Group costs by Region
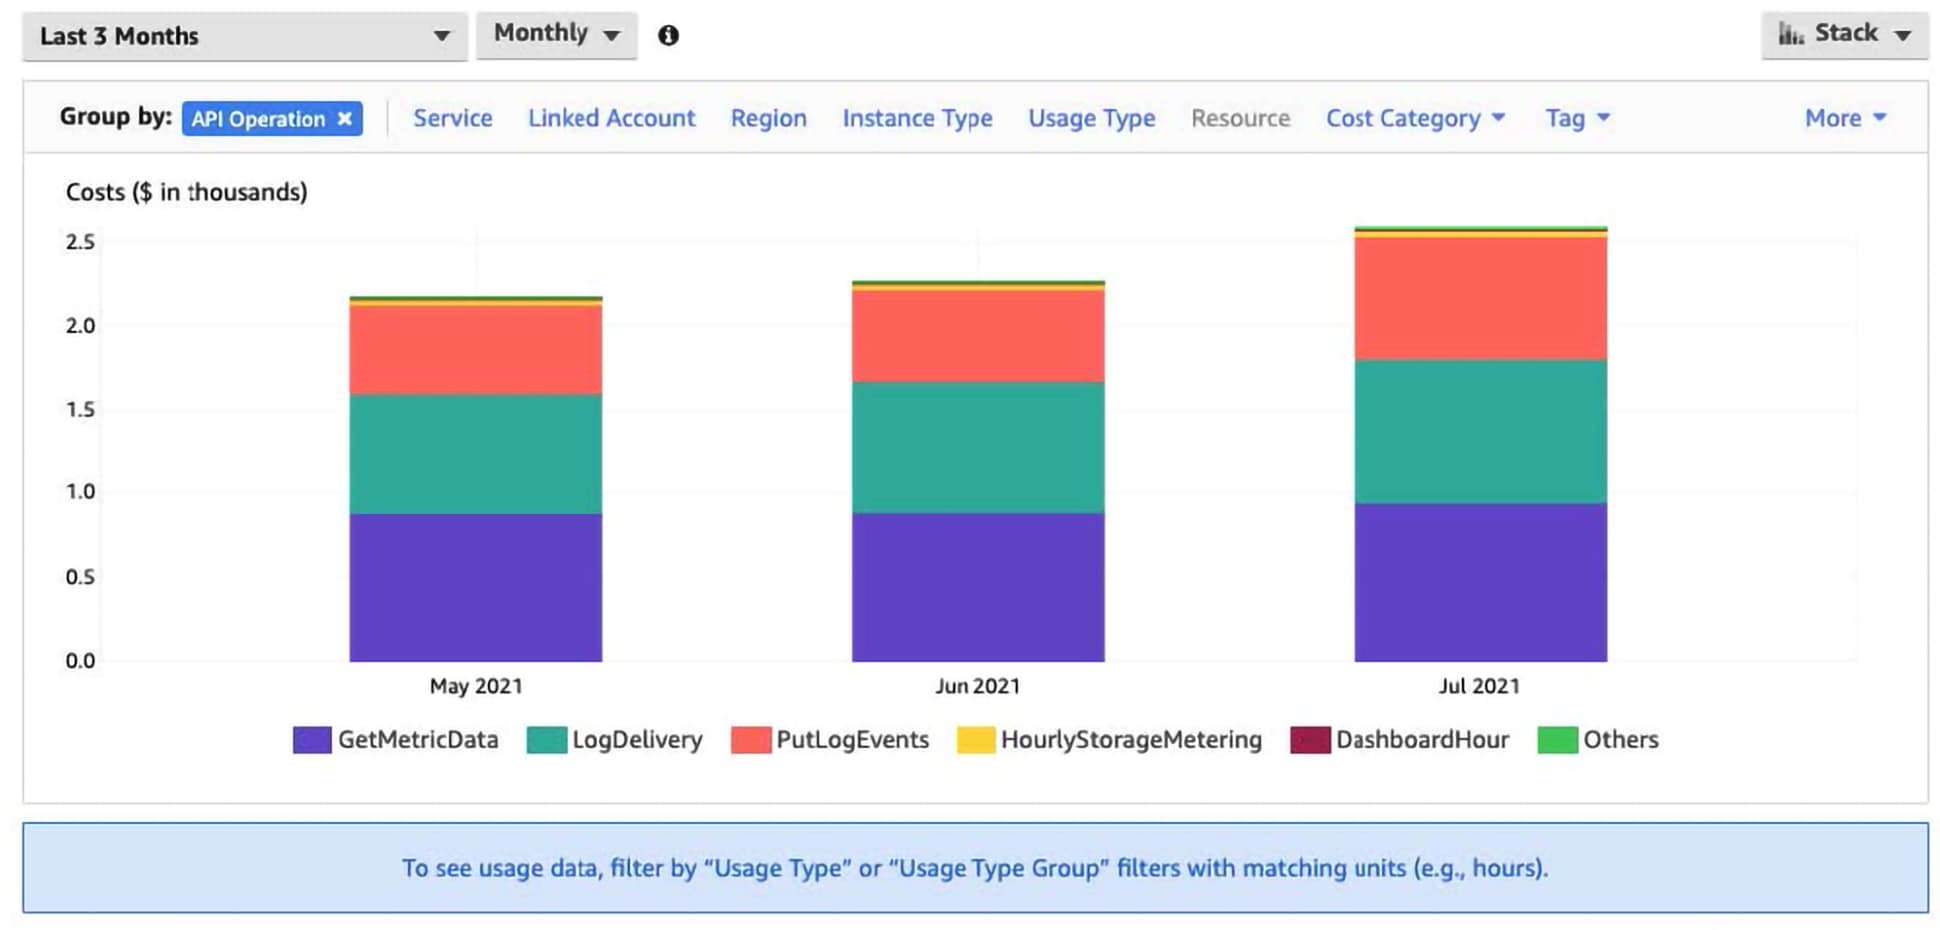The width and height of the screenshot is (1940, 930). click(768, 118)
